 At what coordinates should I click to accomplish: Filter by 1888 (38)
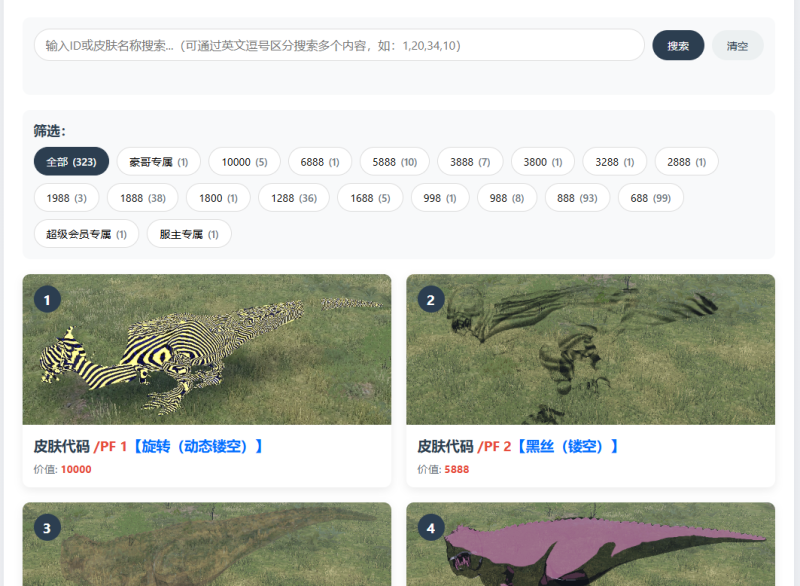[142, 197]
